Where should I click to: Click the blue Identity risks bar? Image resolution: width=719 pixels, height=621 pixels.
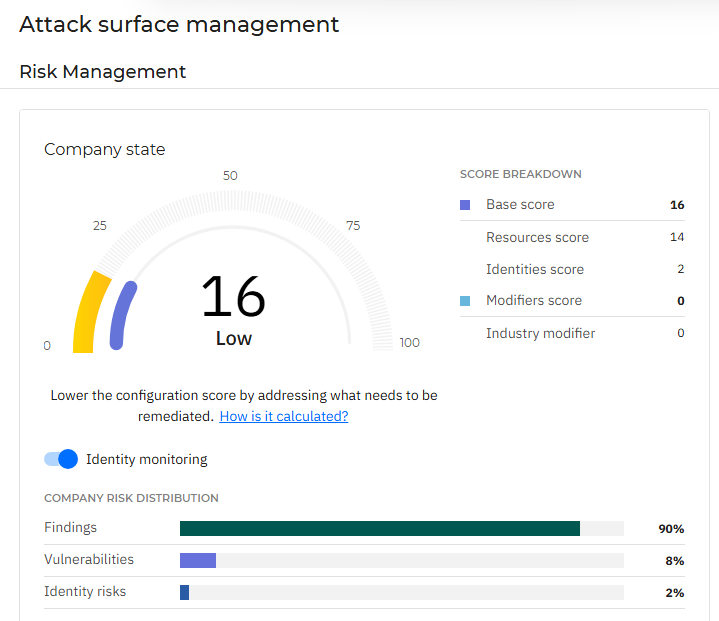click(185, 592)
